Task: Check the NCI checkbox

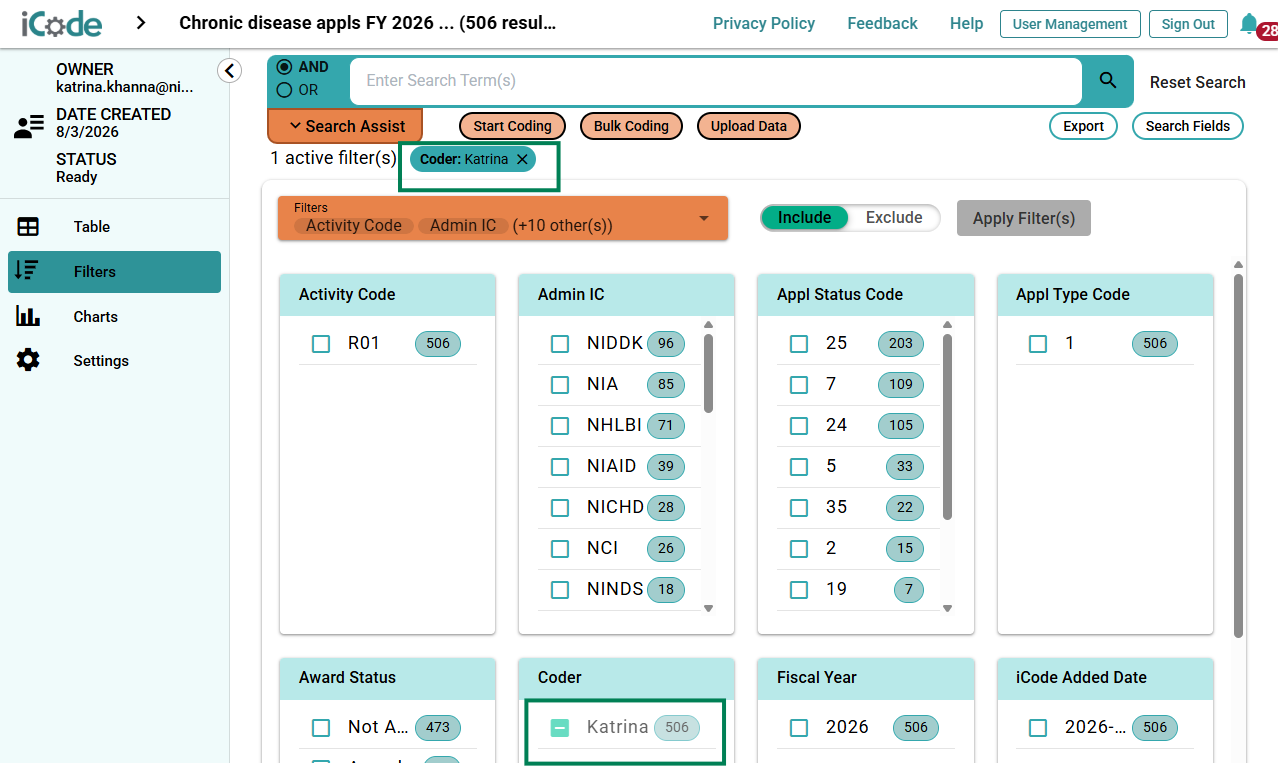Action: (x=560, y=549)
